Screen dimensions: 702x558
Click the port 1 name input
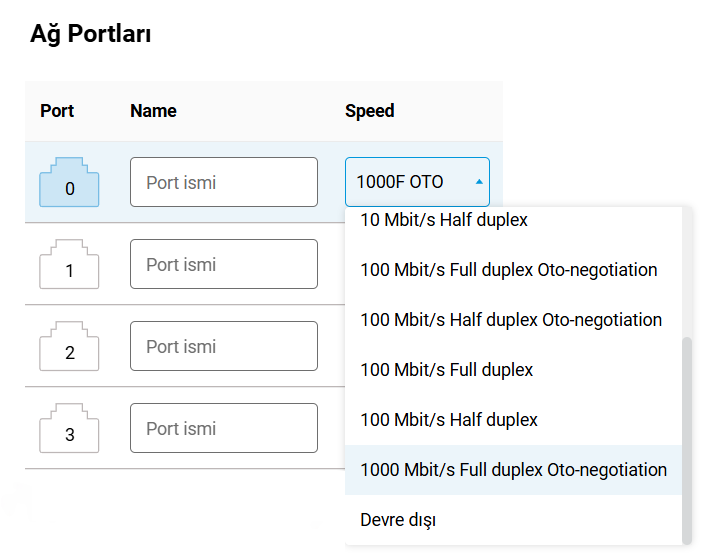tap(224, 265)
